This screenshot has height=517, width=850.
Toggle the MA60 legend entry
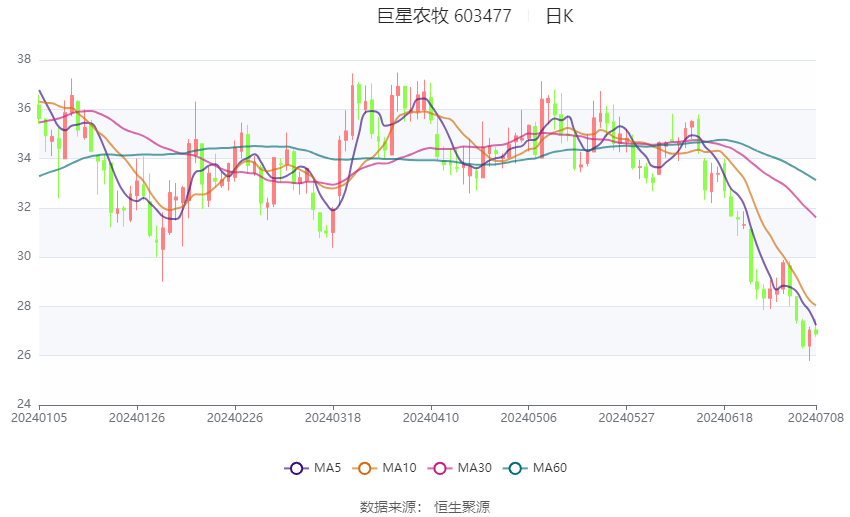[535, 468]
